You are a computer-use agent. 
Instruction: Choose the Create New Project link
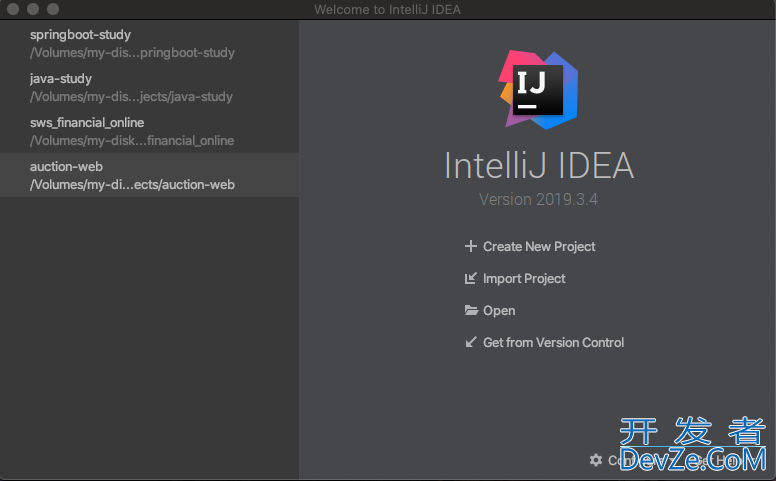[539, 247]
